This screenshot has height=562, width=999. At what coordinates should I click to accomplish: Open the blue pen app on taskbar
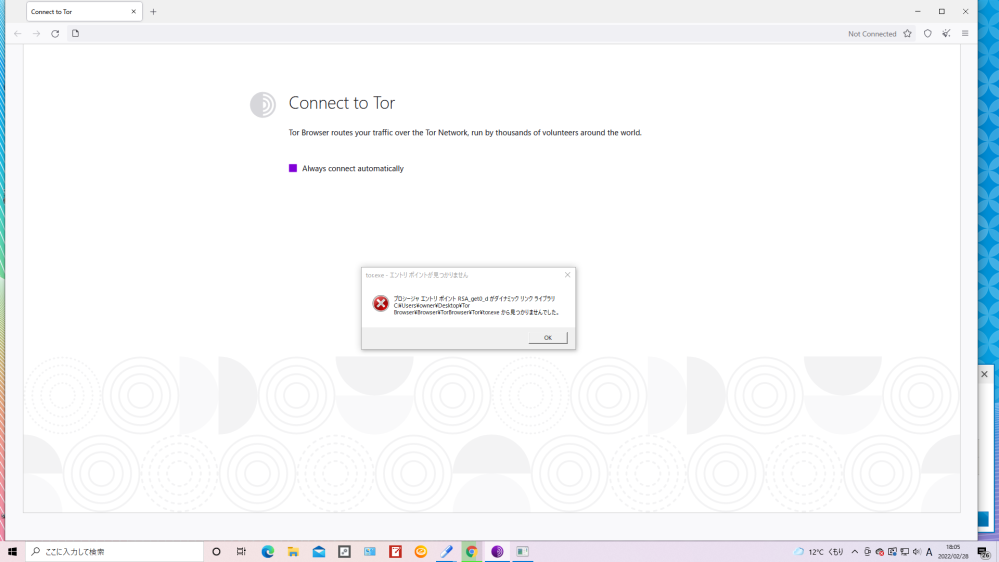[x=446, y=552]
